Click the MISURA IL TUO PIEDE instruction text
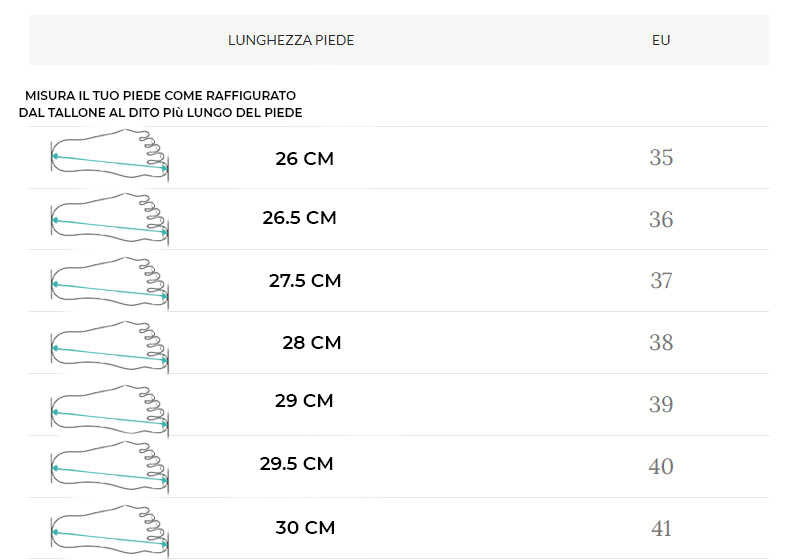Viewport: 794px width, 560px height. coord(160,104)
